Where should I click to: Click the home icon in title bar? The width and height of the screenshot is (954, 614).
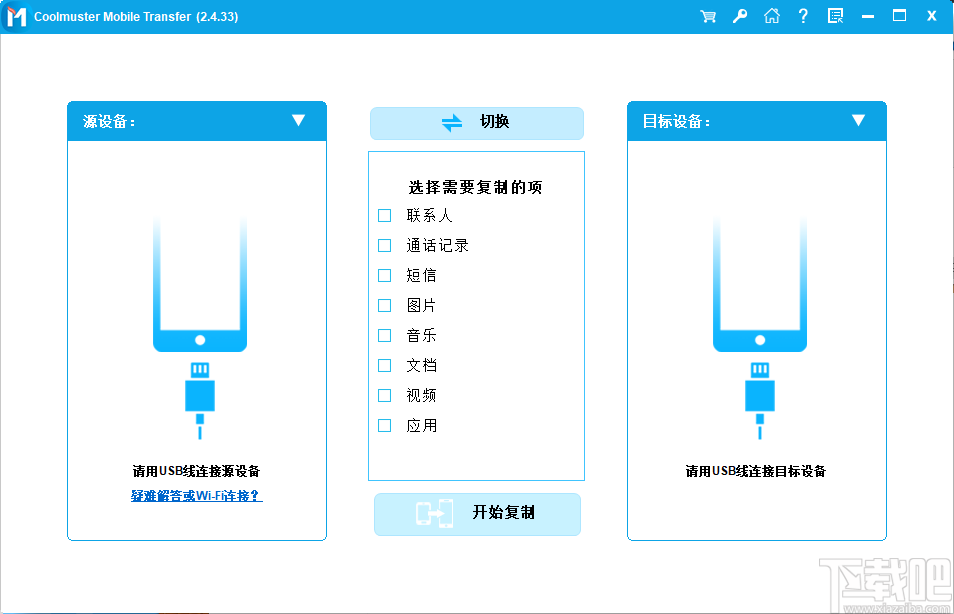point(771,16)
